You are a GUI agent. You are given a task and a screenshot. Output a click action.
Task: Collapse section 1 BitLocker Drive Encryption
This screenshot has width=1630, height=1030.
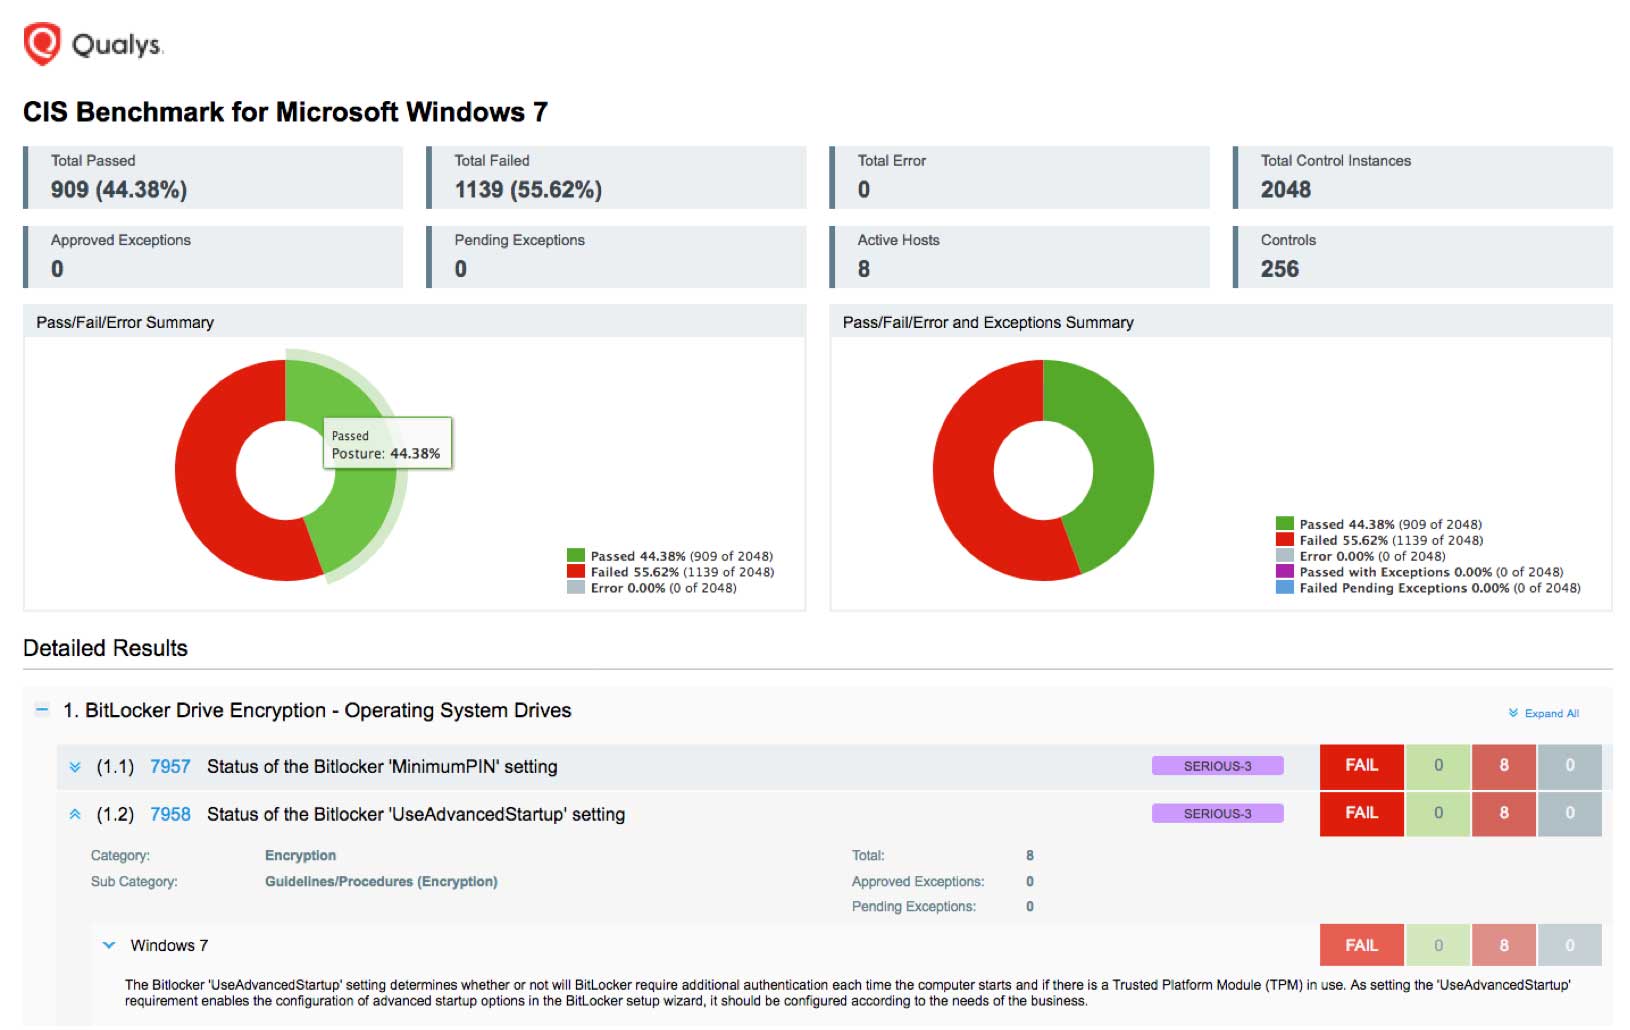(41, 710)
